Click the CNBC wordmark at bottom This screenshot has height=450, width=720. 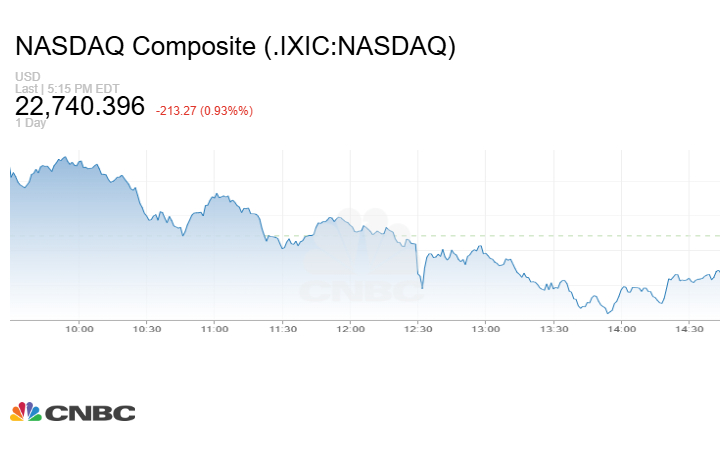point(89,413)
